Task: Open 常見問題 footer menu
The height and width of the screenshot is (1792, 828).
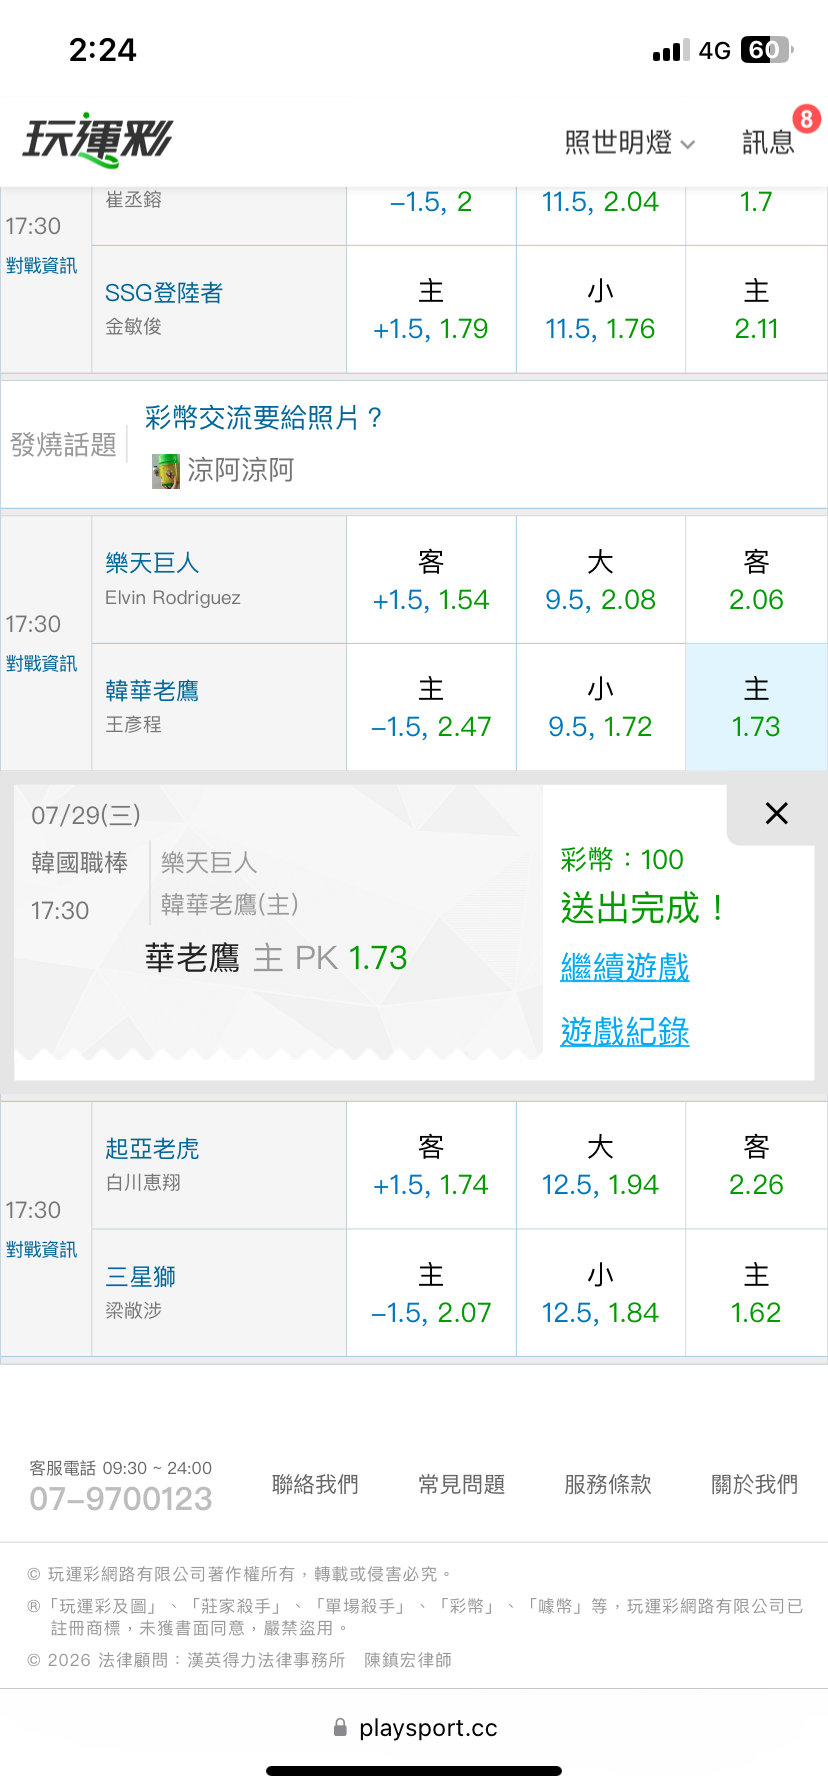Action: 462,1485
